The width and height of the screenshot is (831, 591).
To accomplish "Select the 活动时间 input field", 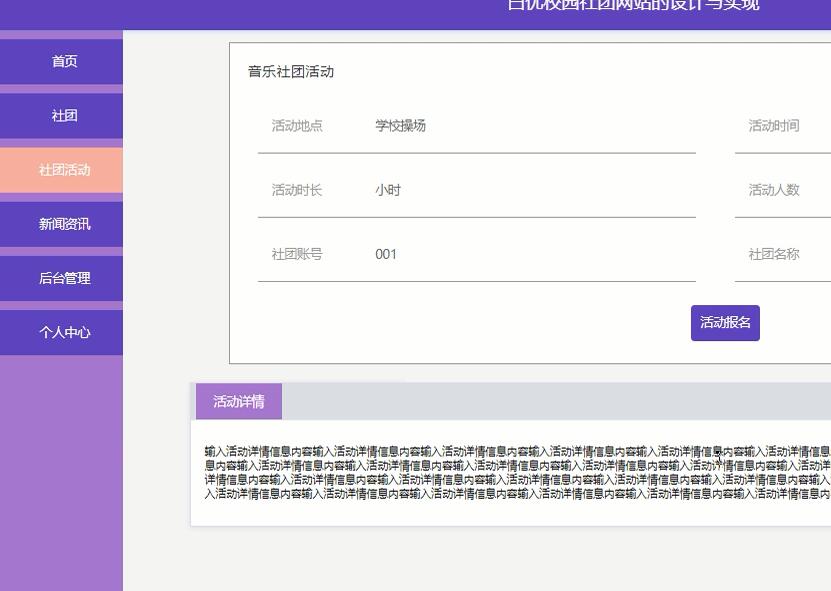I will [x=800, y=125].
